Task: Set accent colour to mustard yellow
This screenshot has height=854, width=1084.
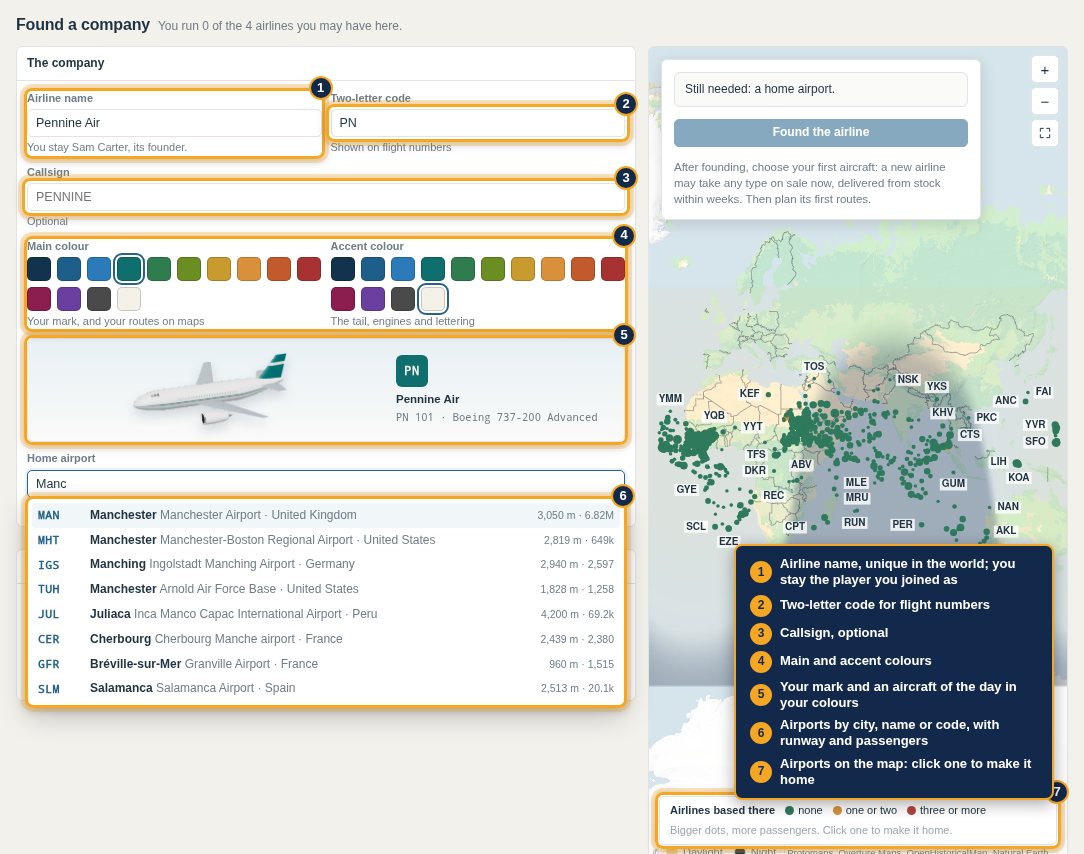Action: [523, 269]
